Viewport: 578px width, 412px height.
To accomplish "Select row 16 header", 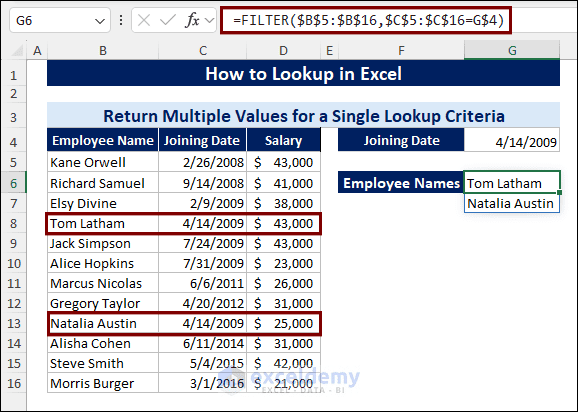I will (14, 383).
